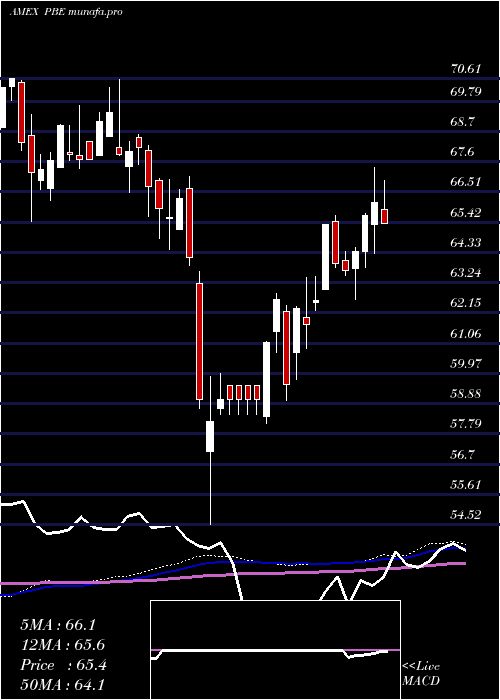Click the AMEX PBE munafa.pro title
The image size is (500, 700).
(66, 12)
